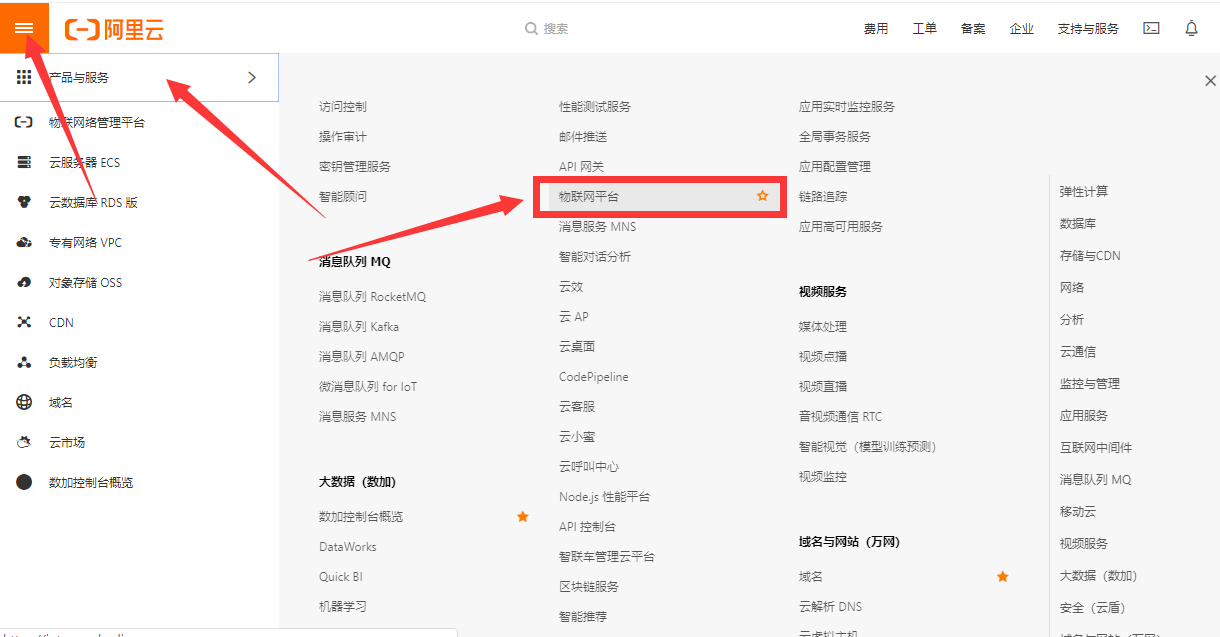Open 消息队列 RocketMQ link
Screen dimensions: 1220x637
[x=373, y=296]
